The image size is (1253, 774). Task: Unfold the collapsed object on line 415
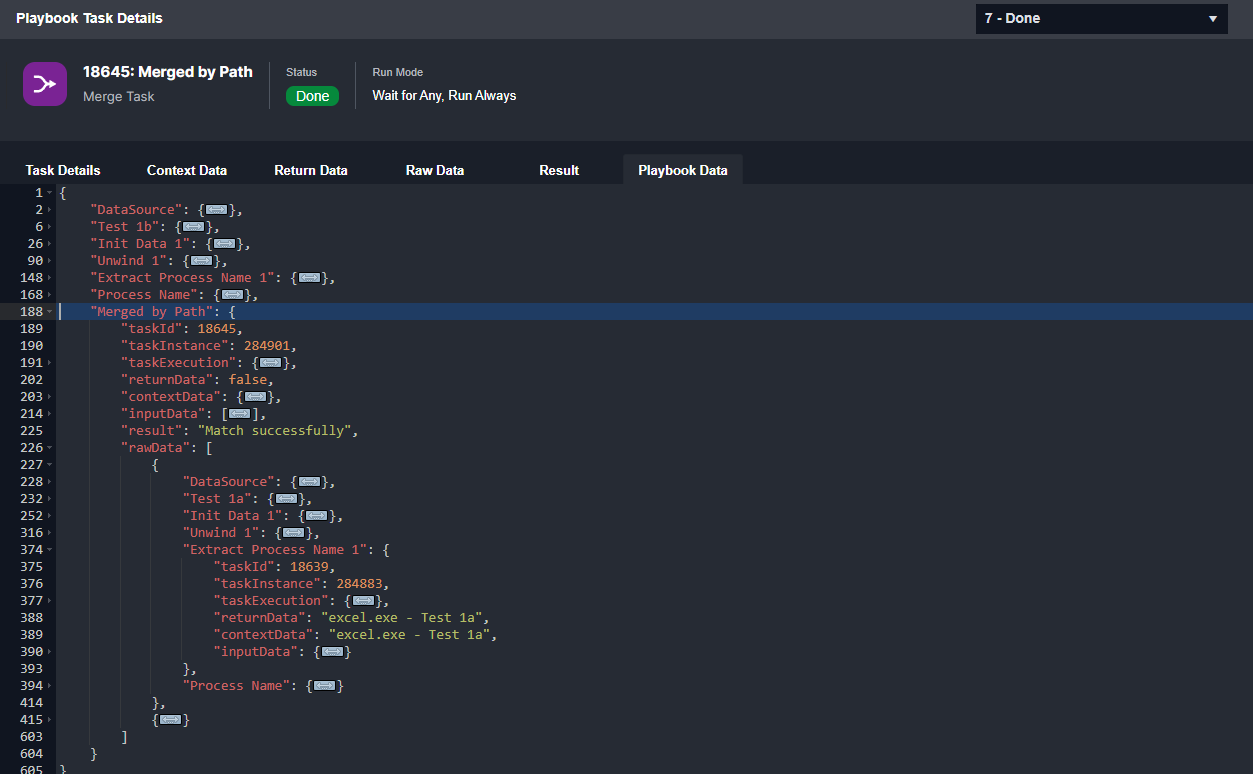171,720
